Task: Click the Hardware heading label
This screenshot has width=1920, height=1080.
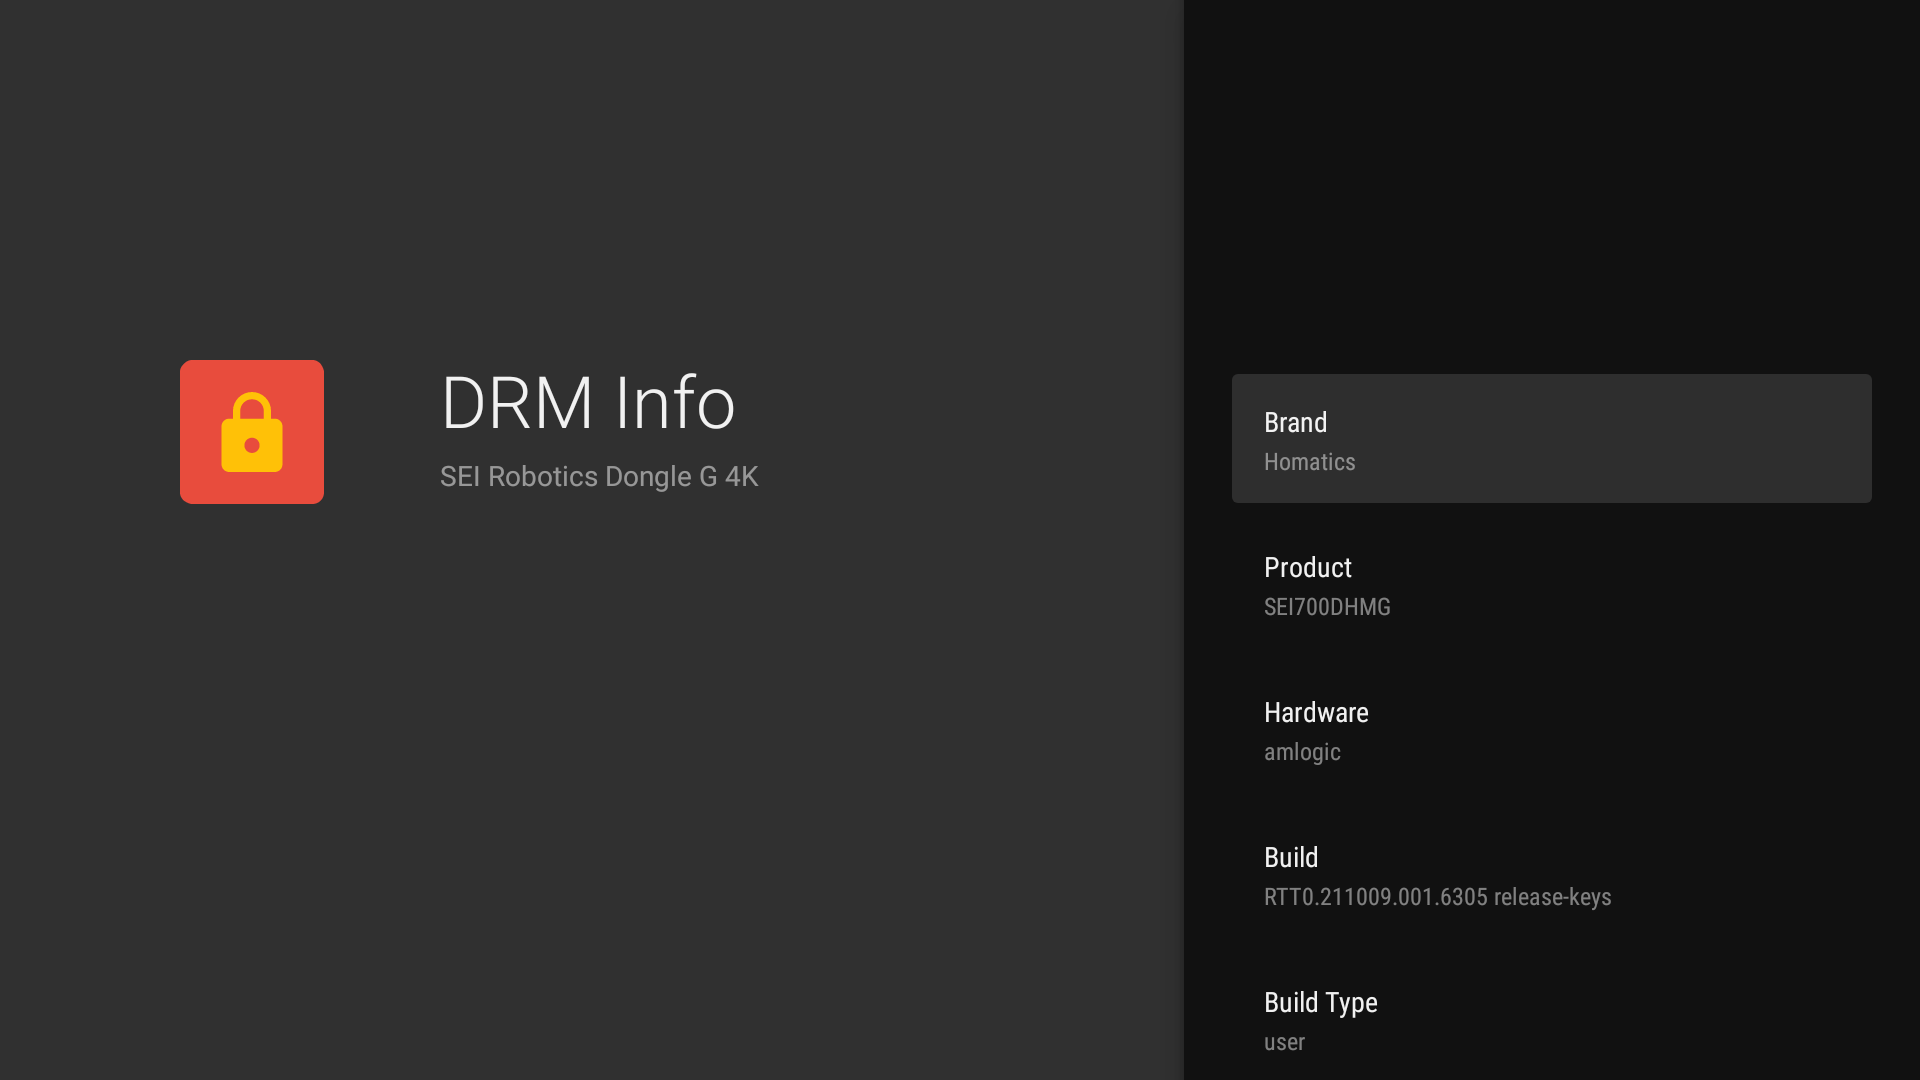Action: click(x=1315, y=712)
